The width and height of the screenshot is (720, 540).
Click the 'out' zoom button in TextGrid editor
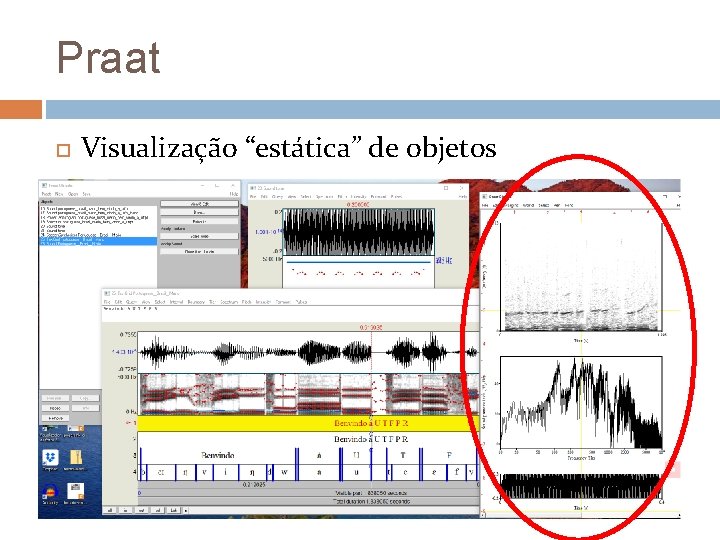141,510
